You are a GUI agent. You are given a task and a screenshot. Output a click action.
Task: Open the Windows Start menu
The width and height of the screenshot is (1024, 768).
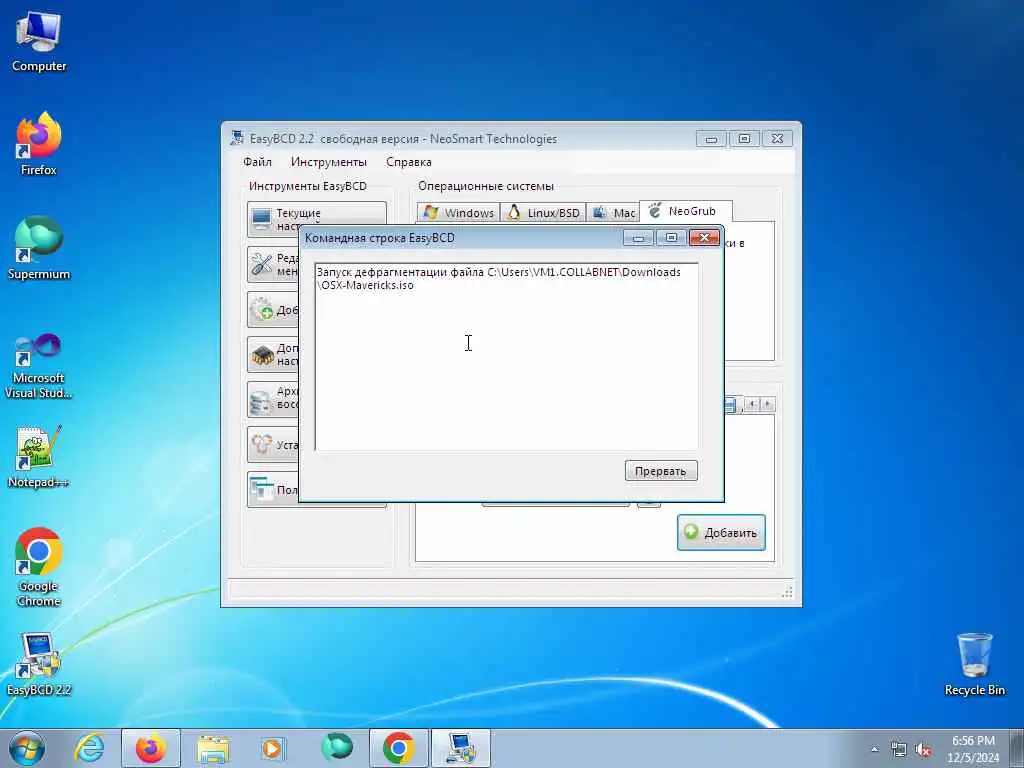tap(27, 748)
